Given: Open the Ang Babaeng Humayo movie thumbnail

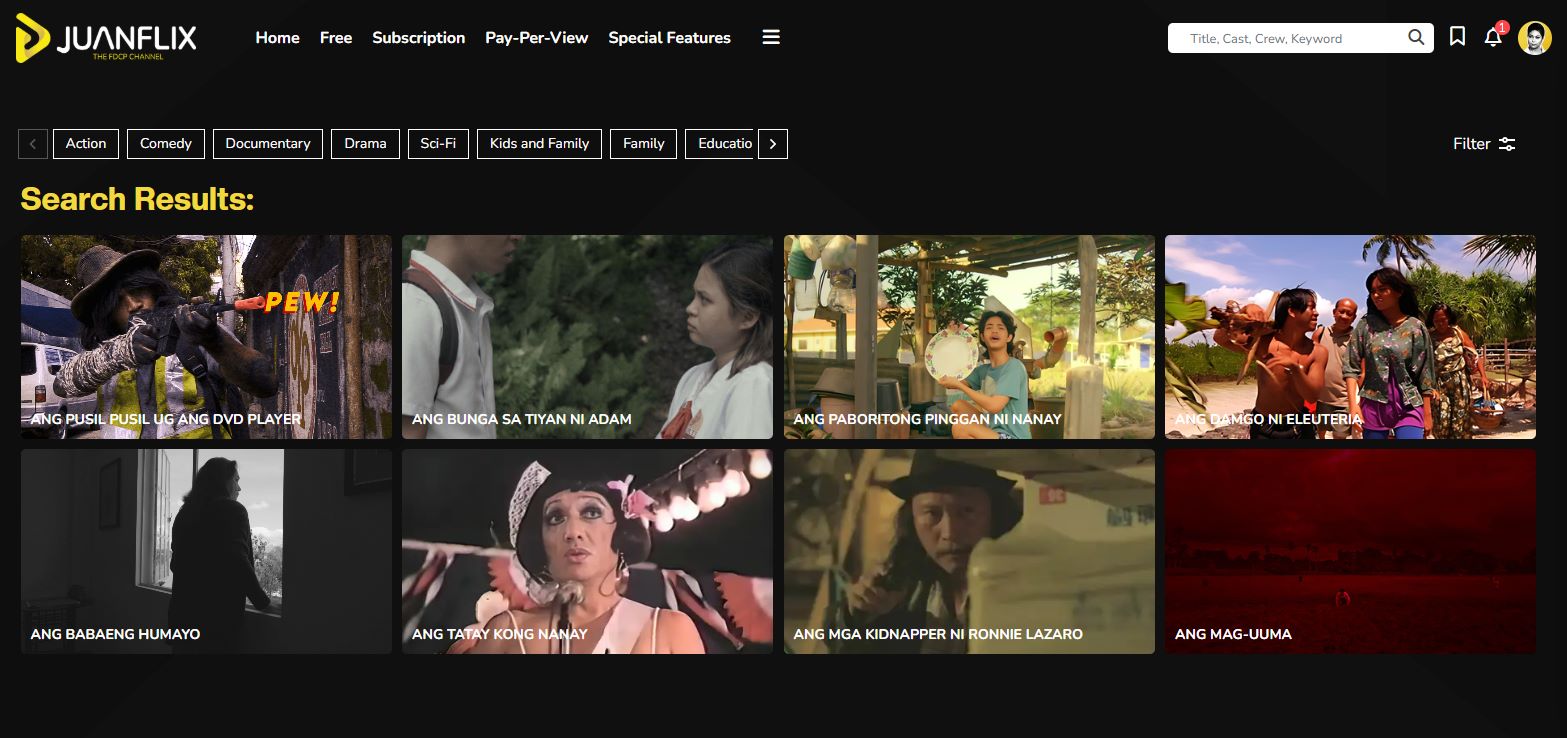Looking at the screenshot, I should [x=206, y=550].
